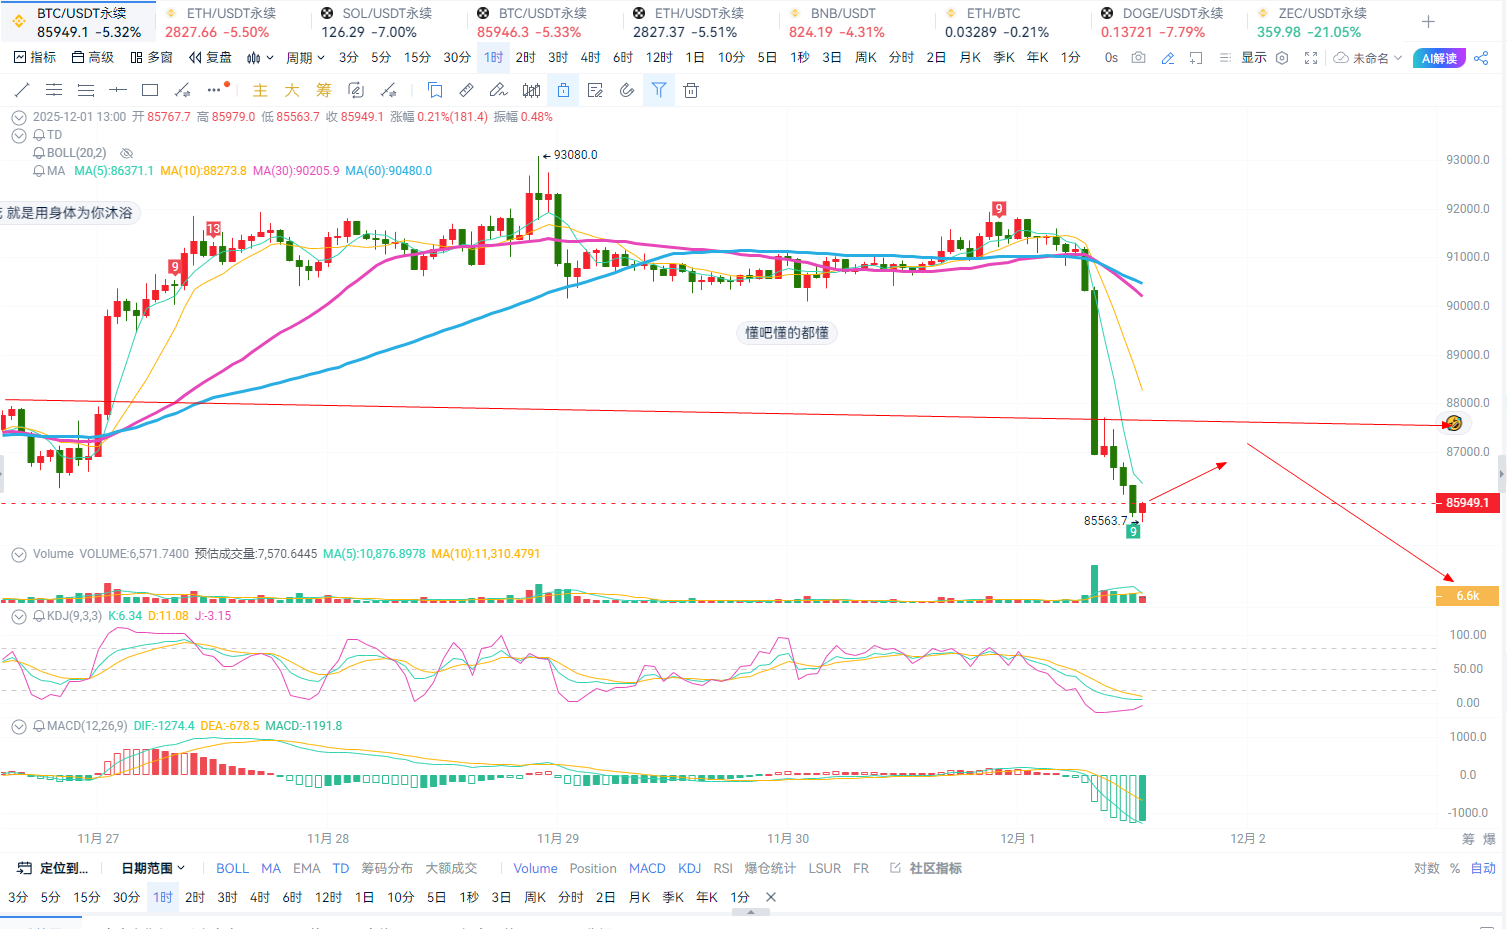Toggle BOLL indicator visibility eye icon
The image size is (1507, 929).
[126, 153]
